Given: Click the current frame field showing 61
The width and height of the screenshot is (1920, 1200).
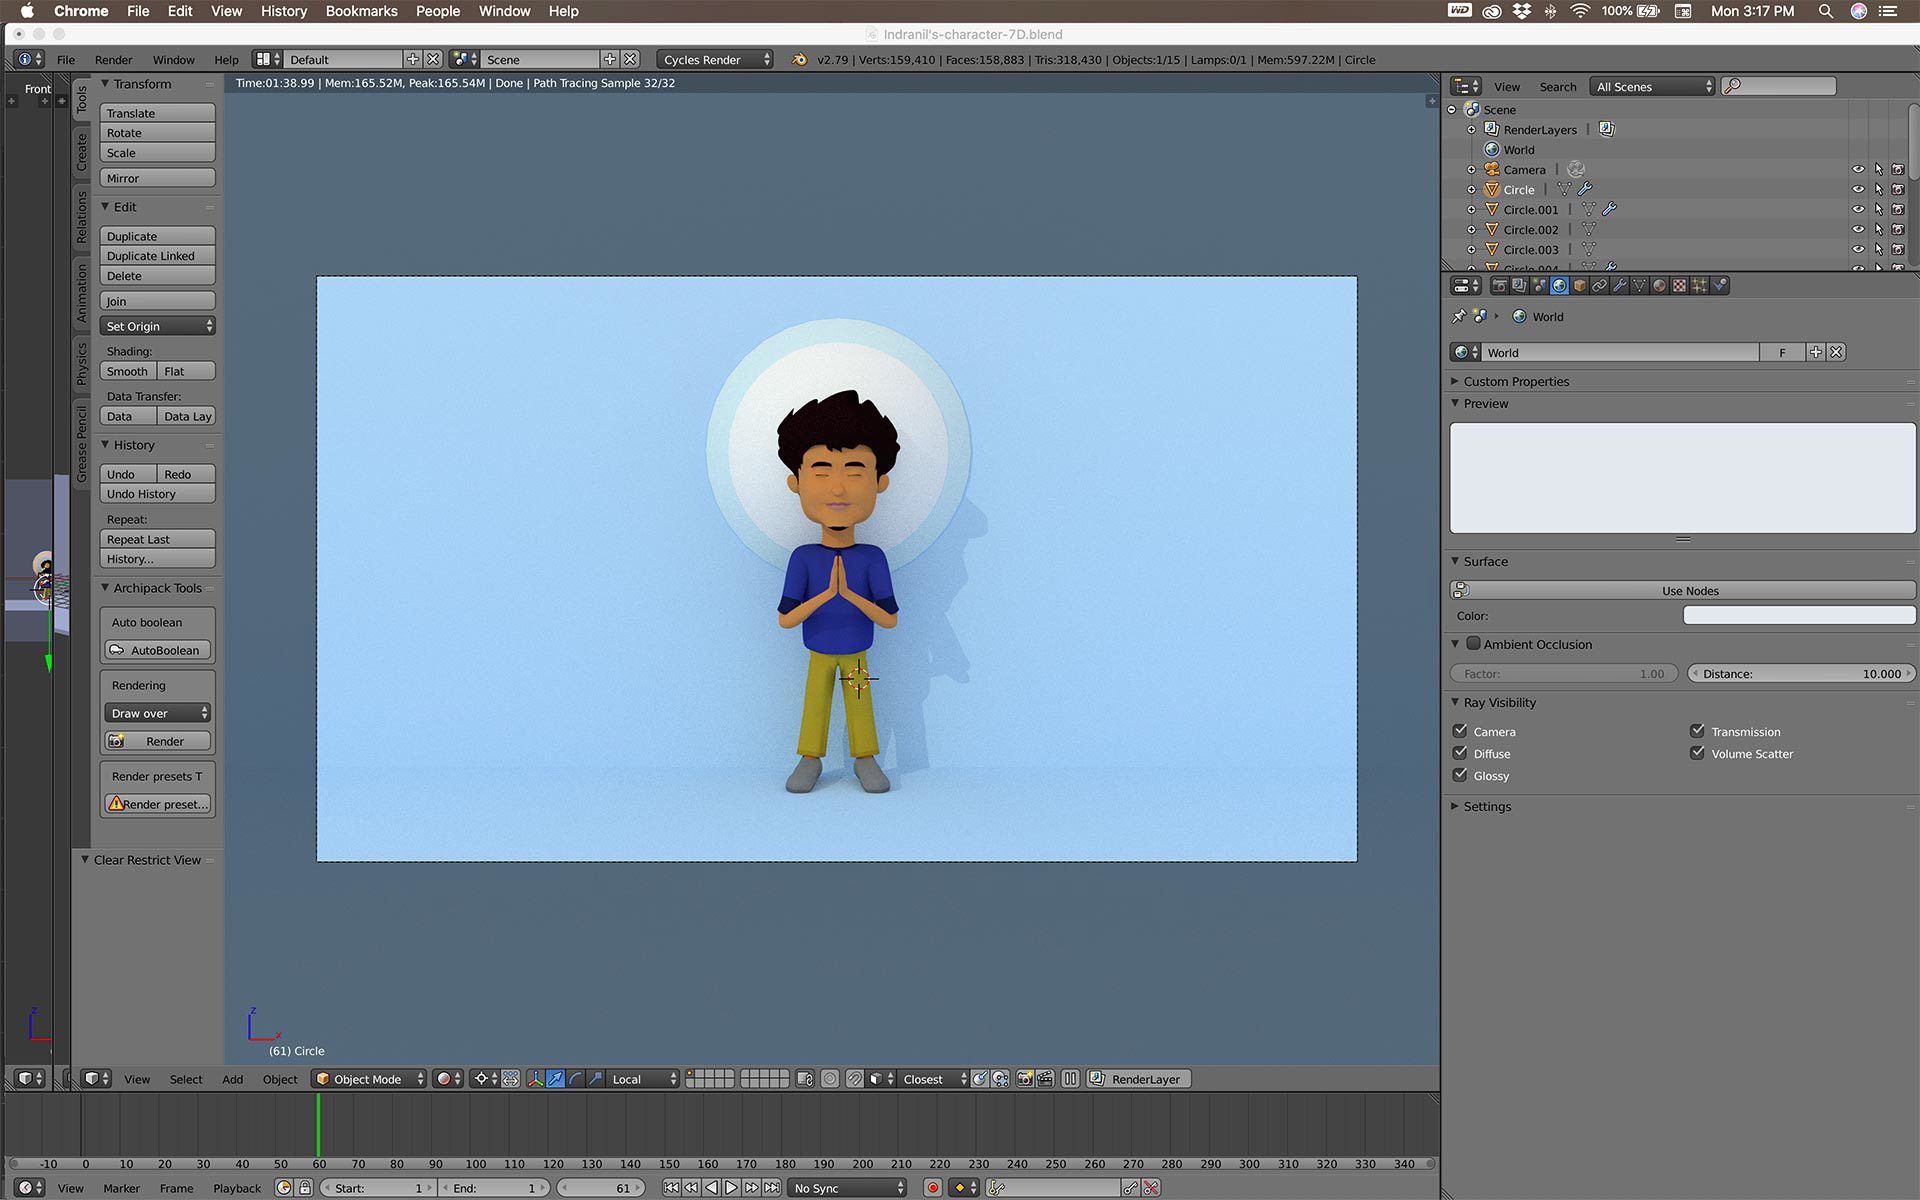Looking at the screenshot, I should point(602,1188).
